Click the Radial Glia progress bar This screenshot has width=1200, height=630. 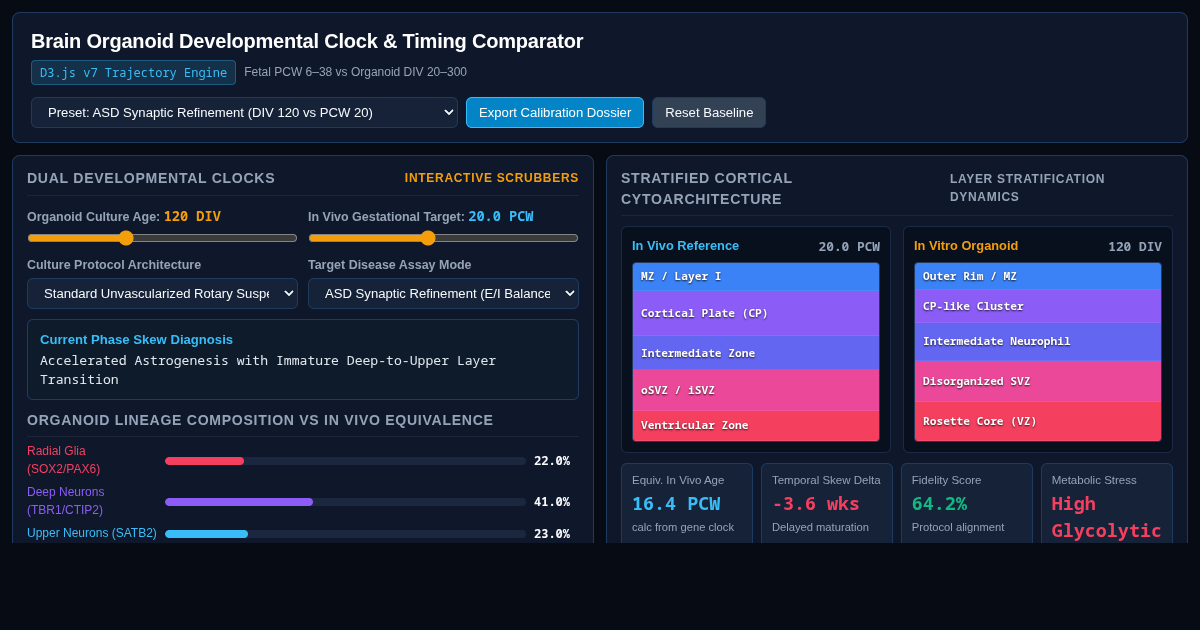[x=345, y=461]
